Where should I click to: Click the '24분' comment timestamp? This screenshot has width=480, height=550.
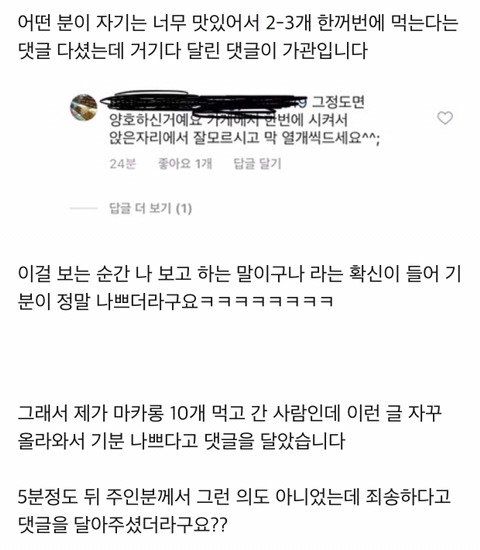[x=122, y=163]
